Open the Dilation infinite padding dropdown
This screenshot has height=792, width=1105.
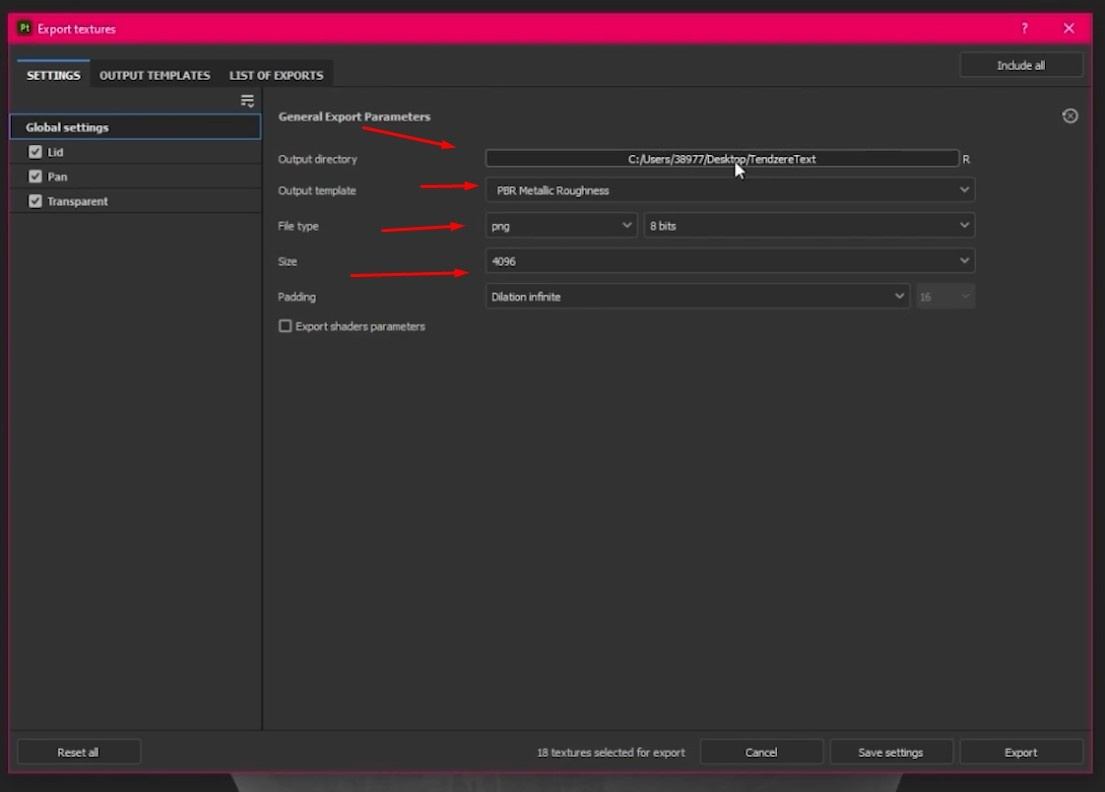tap(698, 297)
